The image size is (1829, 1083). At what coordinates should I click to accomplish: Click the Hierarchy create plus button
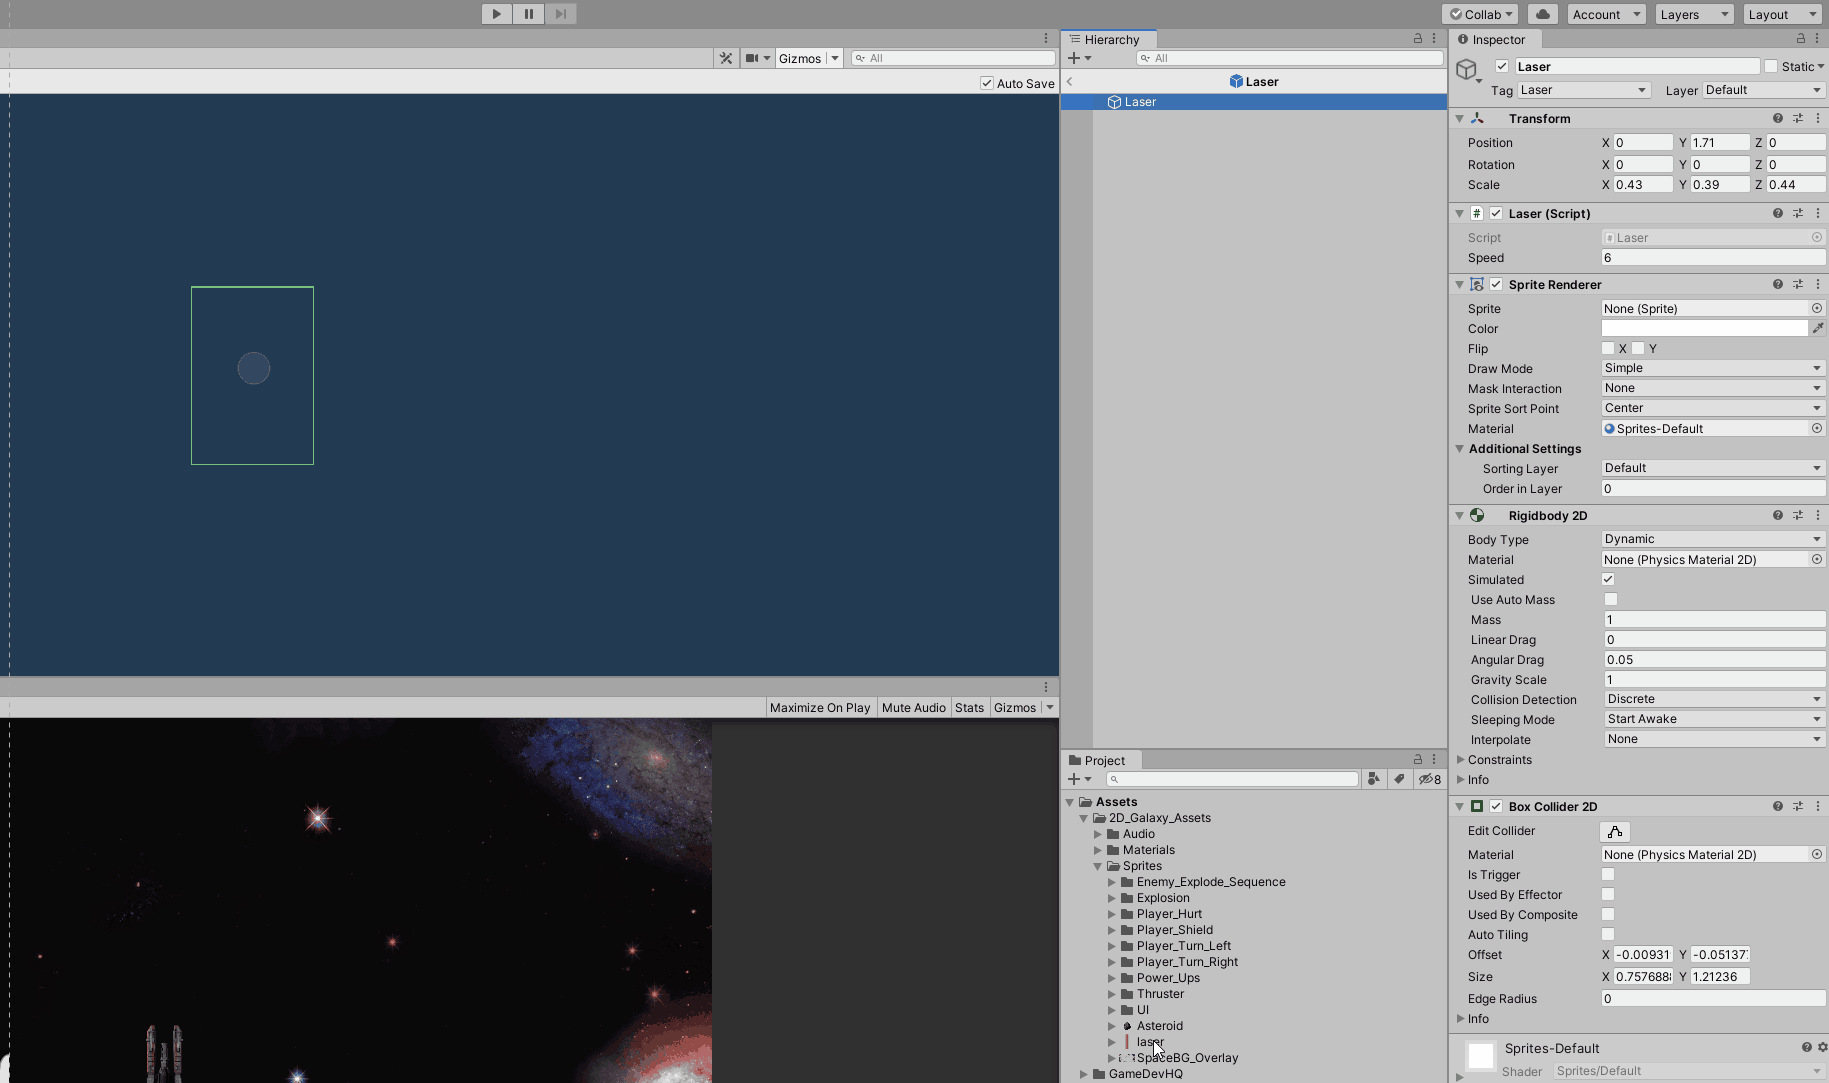coord(1074,58)
